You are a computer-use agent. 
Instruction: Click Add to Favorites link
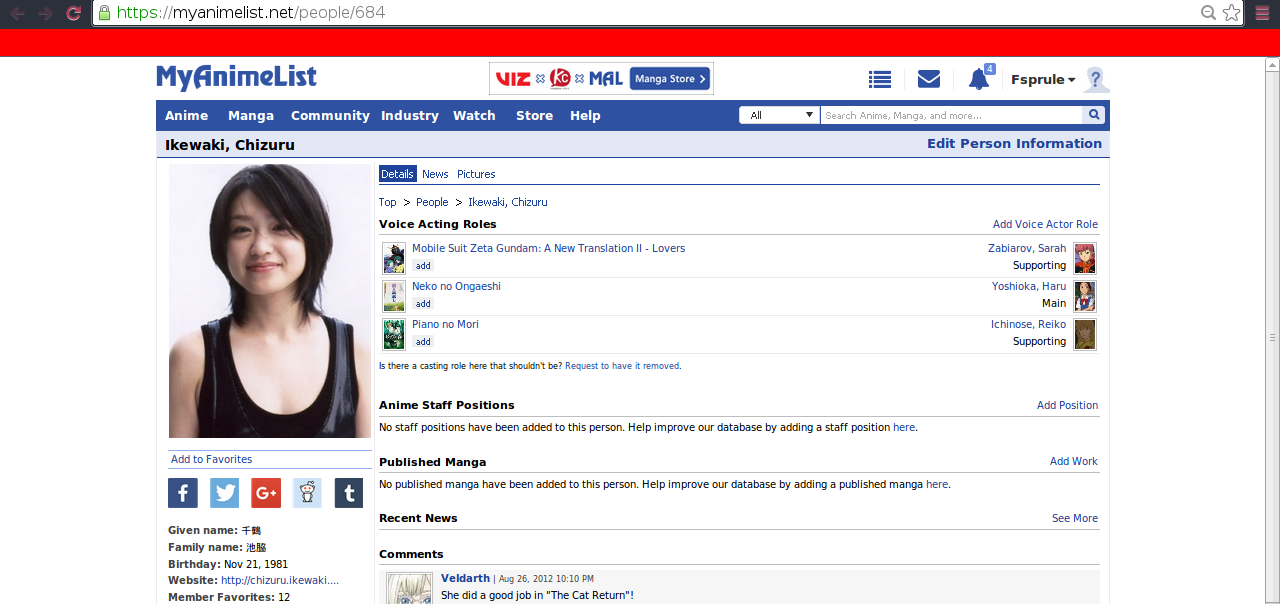[x=211, y=459]
